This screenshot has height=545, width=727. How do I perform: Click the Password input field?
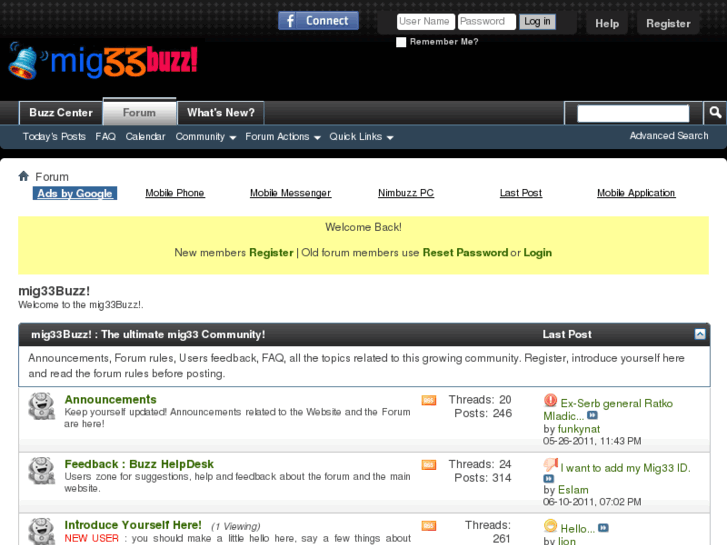pos(487,21)
